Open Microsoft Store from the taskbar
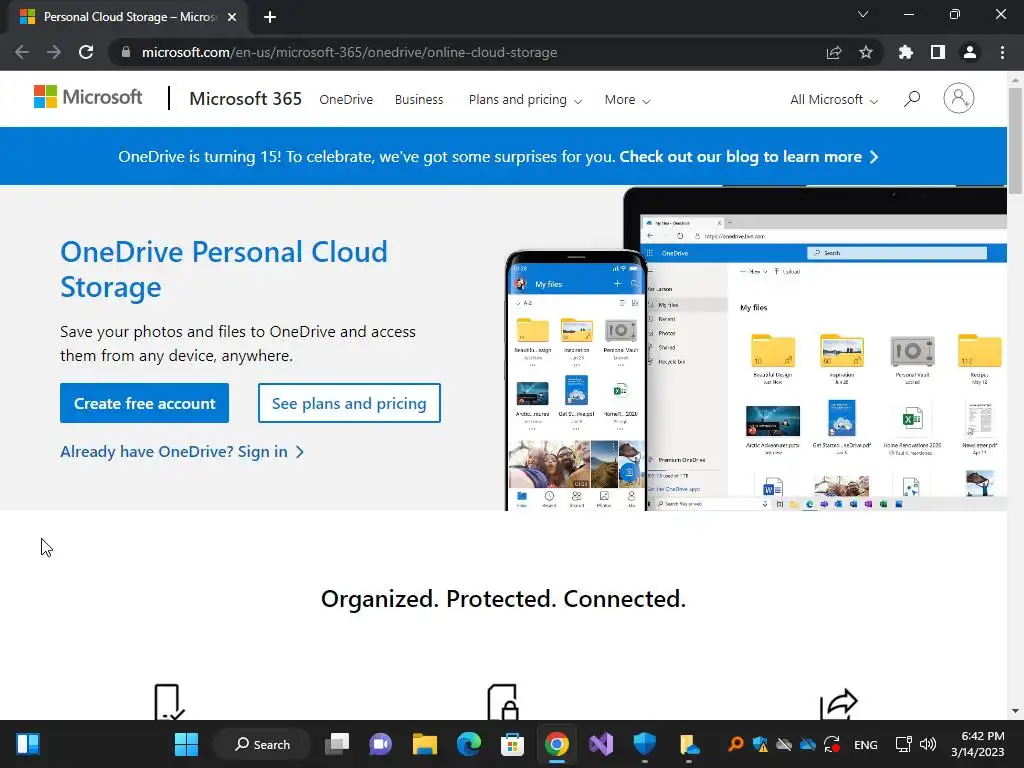The image size is (1024, 768). tap(512, 744)
